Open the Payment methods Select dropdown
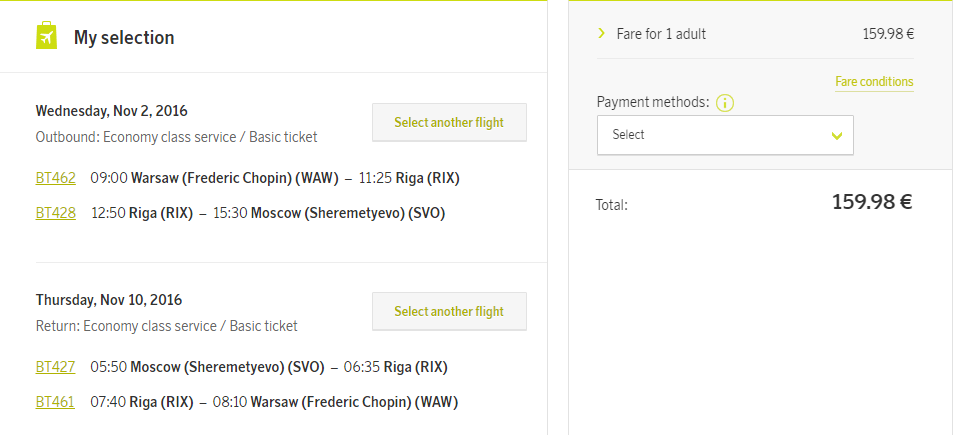 click(725, 135)
